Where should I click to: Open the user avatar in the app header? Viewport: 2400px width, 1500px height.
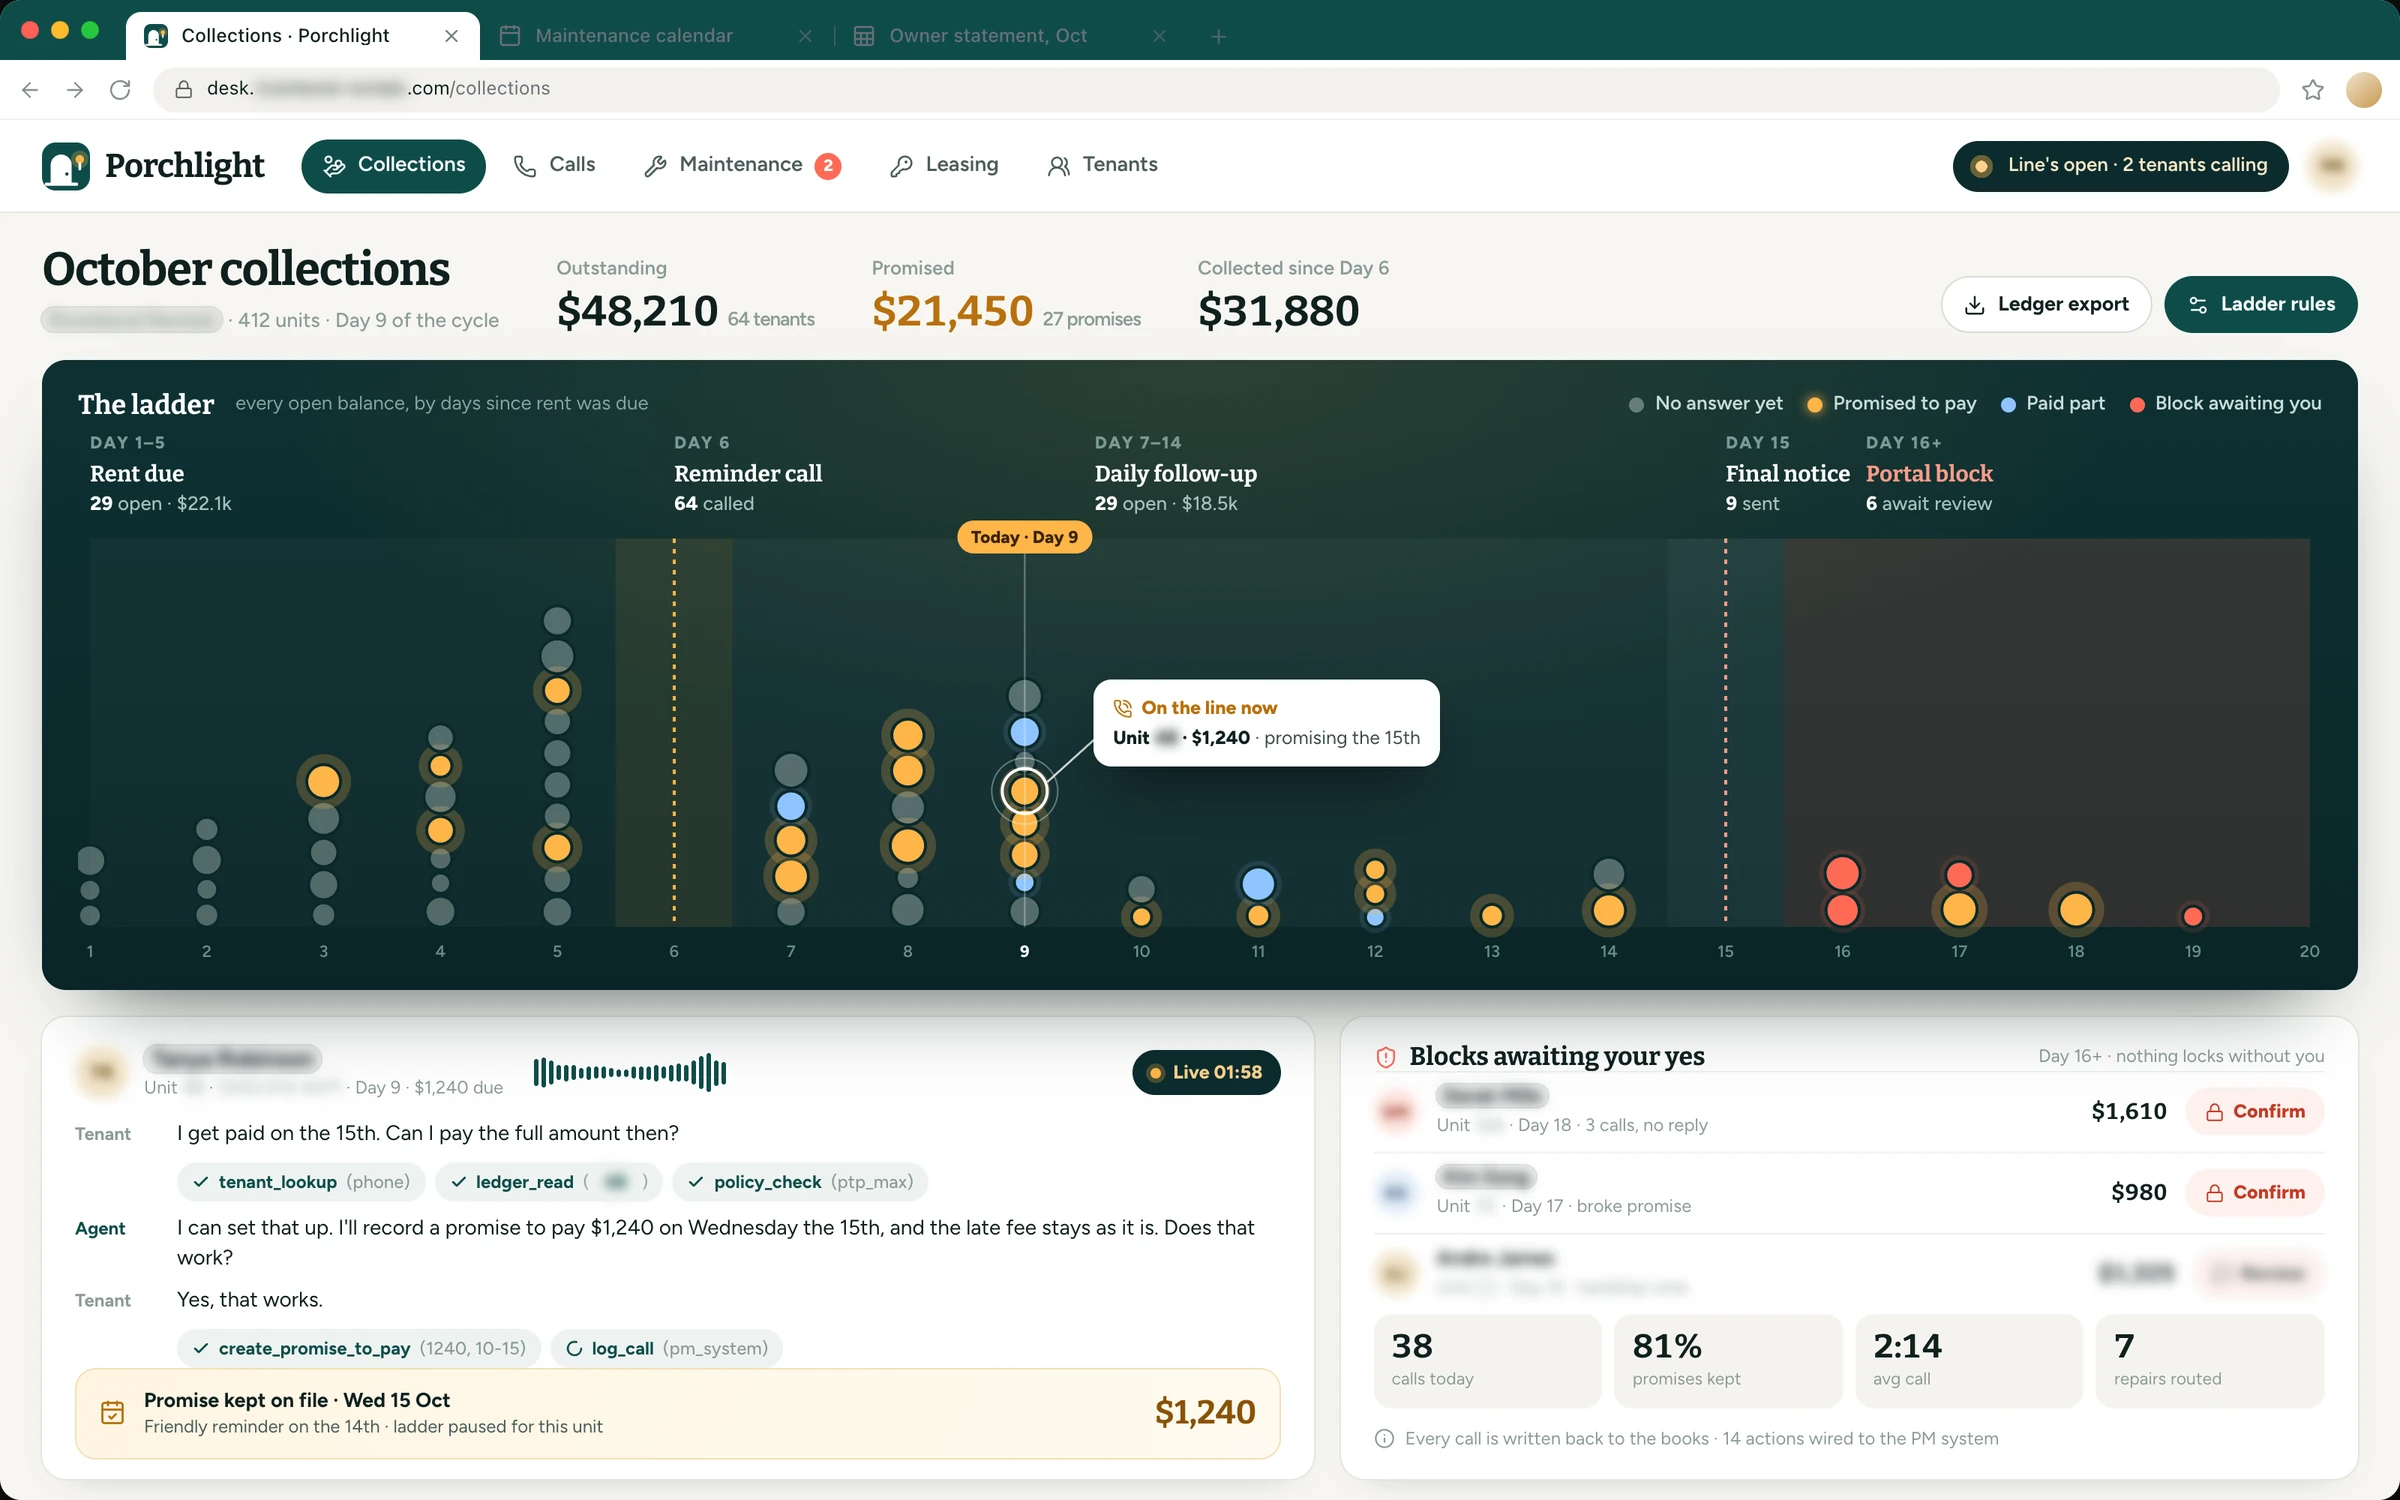tap(2333, 165)
